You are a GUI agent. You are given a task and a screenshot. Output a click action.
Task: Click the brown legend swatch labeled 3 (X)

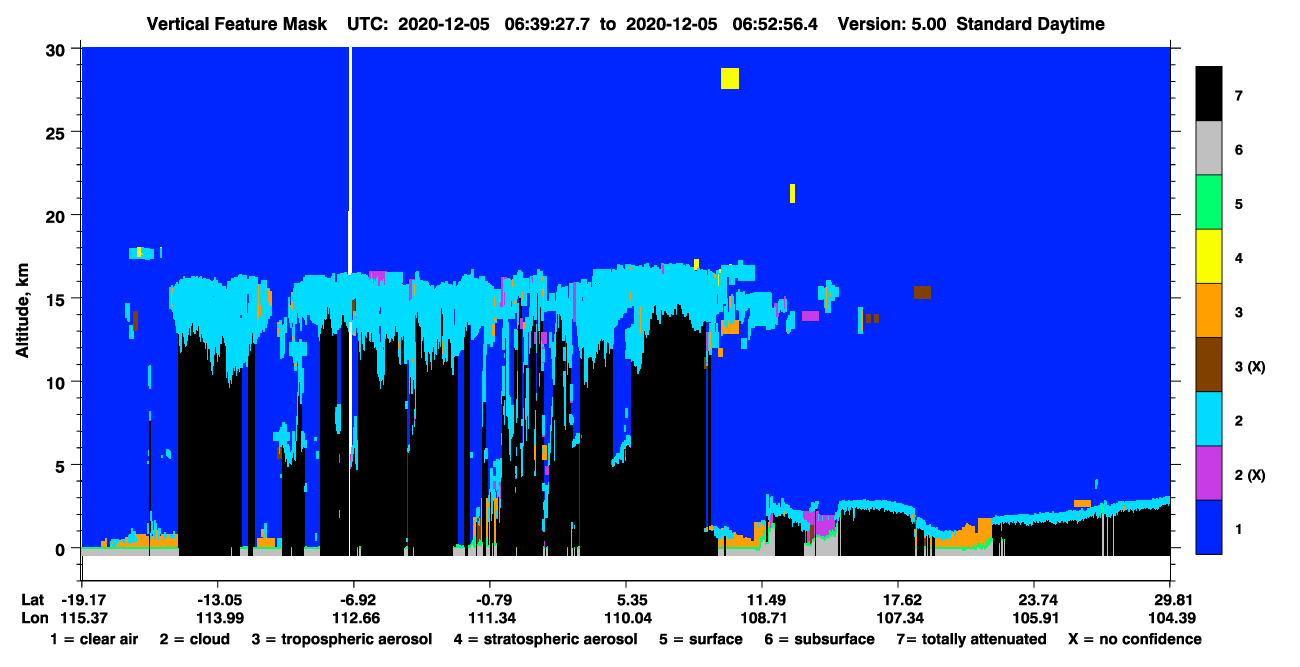point(1209,365)
